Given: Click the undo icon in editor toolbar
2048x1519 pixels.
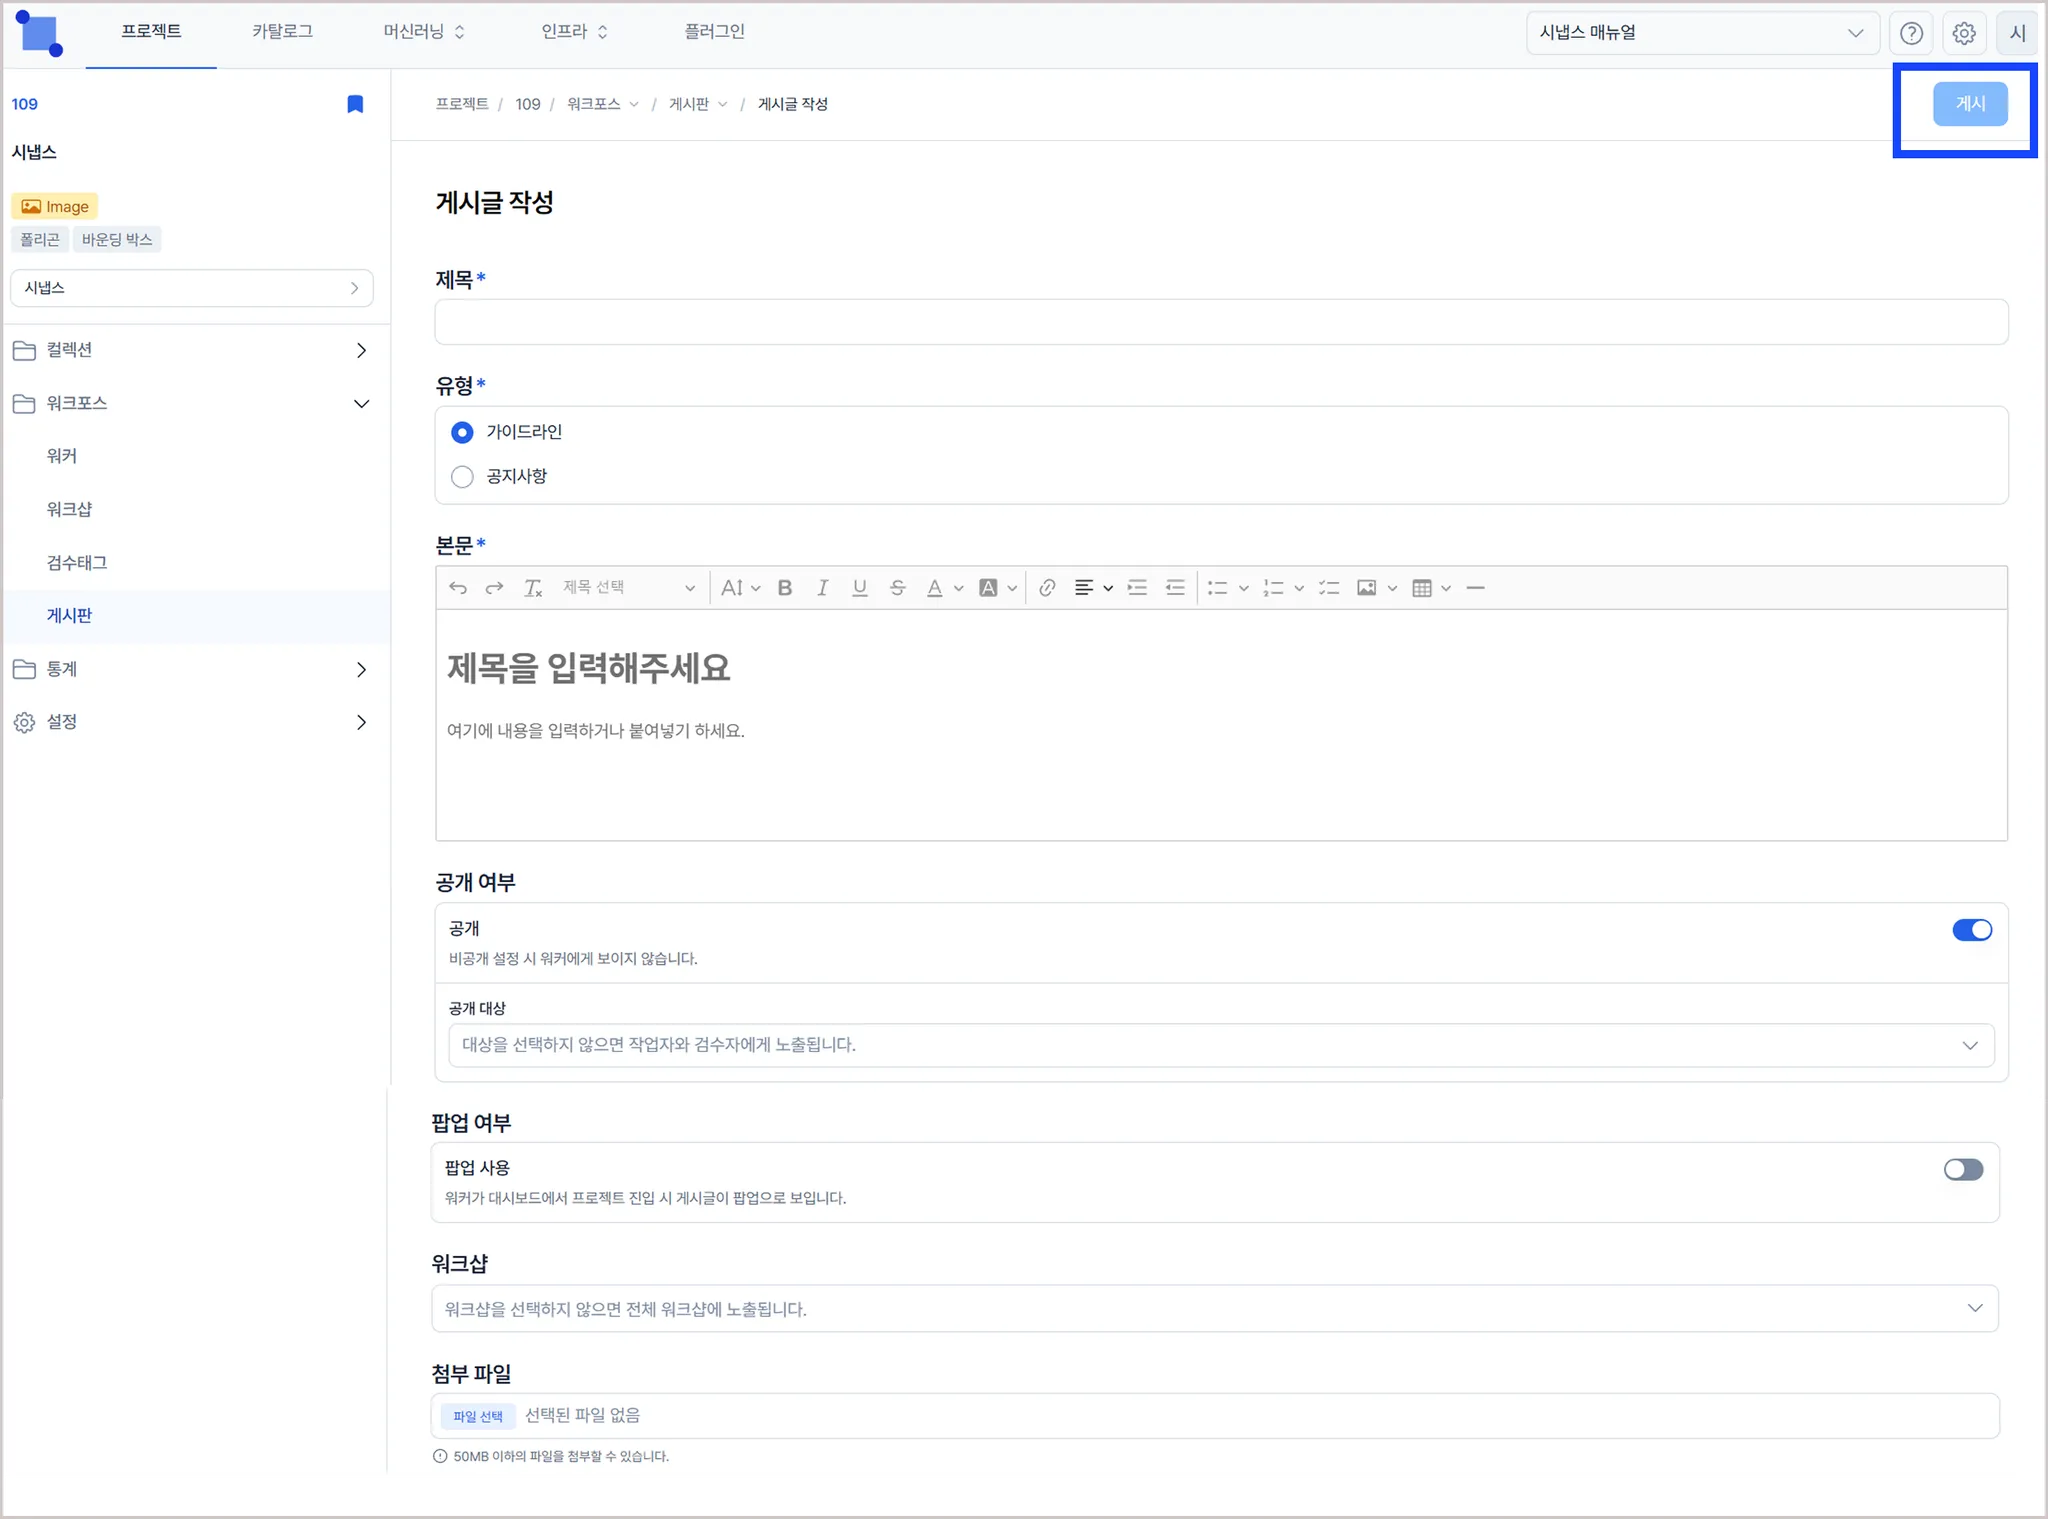Looking at the screenshot, I should [x=458, y=588].
